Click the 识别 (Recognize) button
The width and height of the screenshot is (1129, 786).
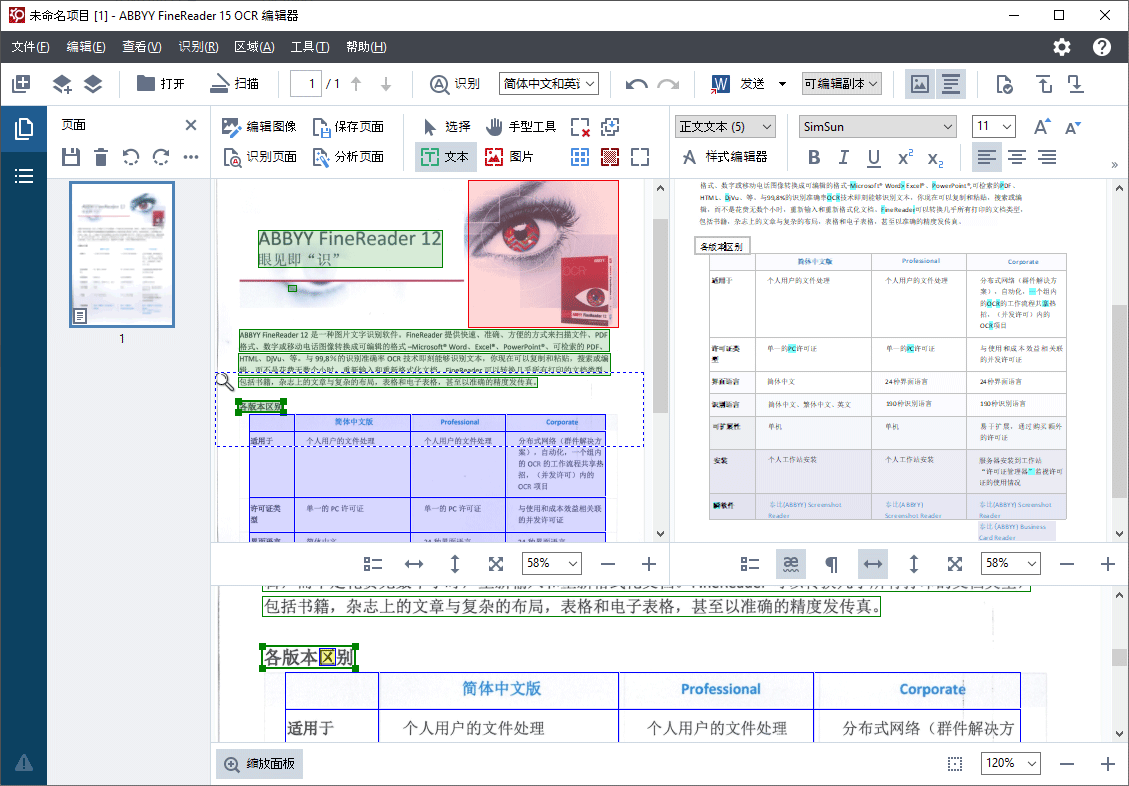tap(455, 84)
